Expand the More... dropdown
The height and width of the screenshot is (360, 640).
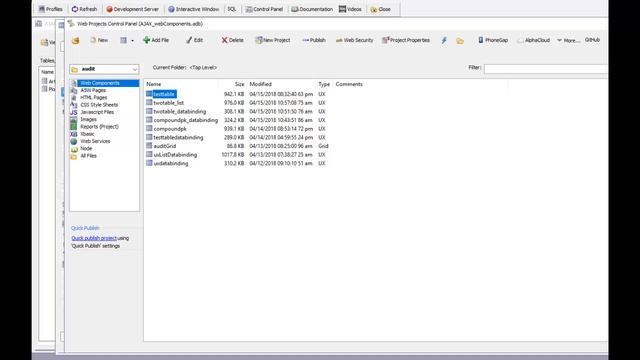[569, 40]
